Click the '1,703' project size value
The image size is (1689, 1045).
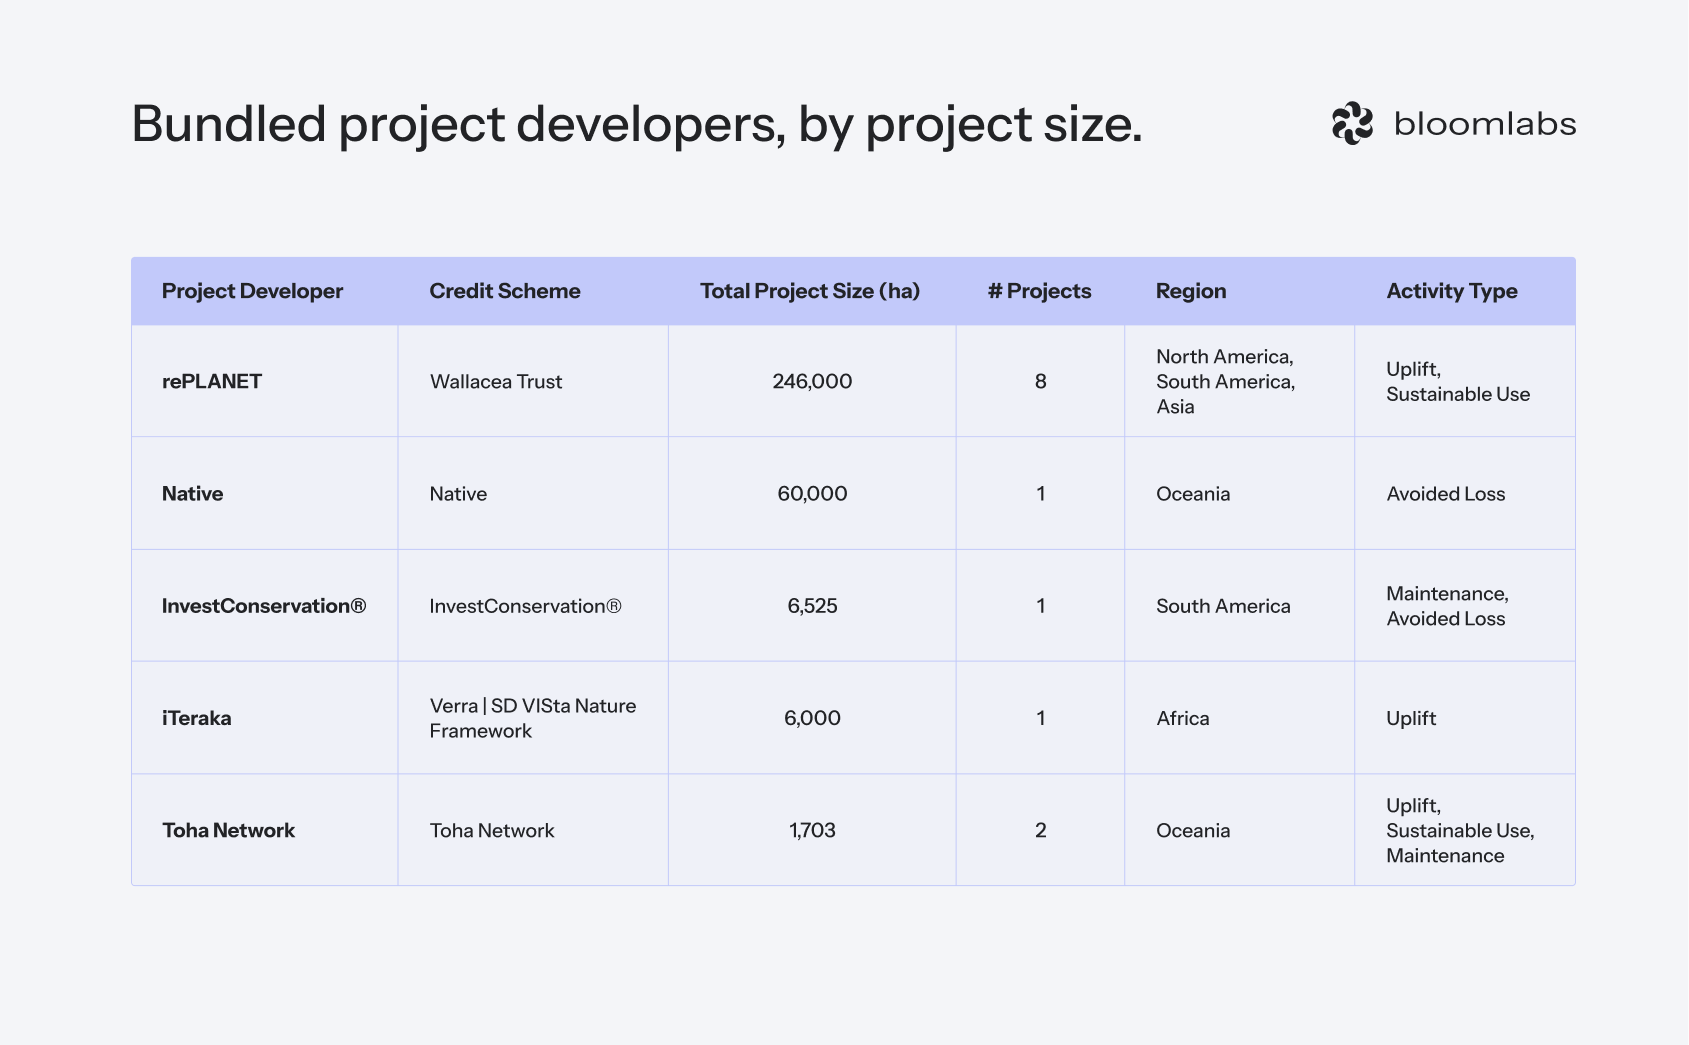tap(812, 830)
